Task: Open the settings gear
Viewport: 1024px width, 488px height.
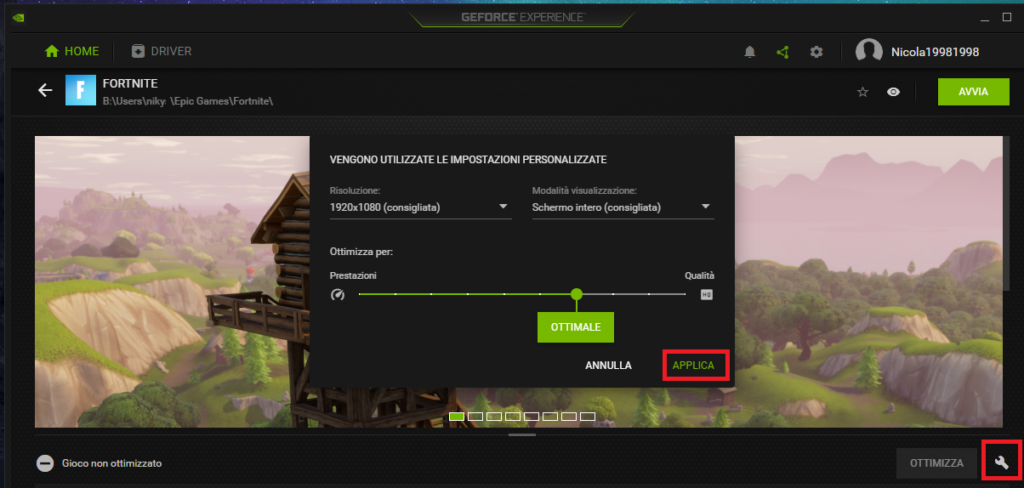Action: point(816,52)
